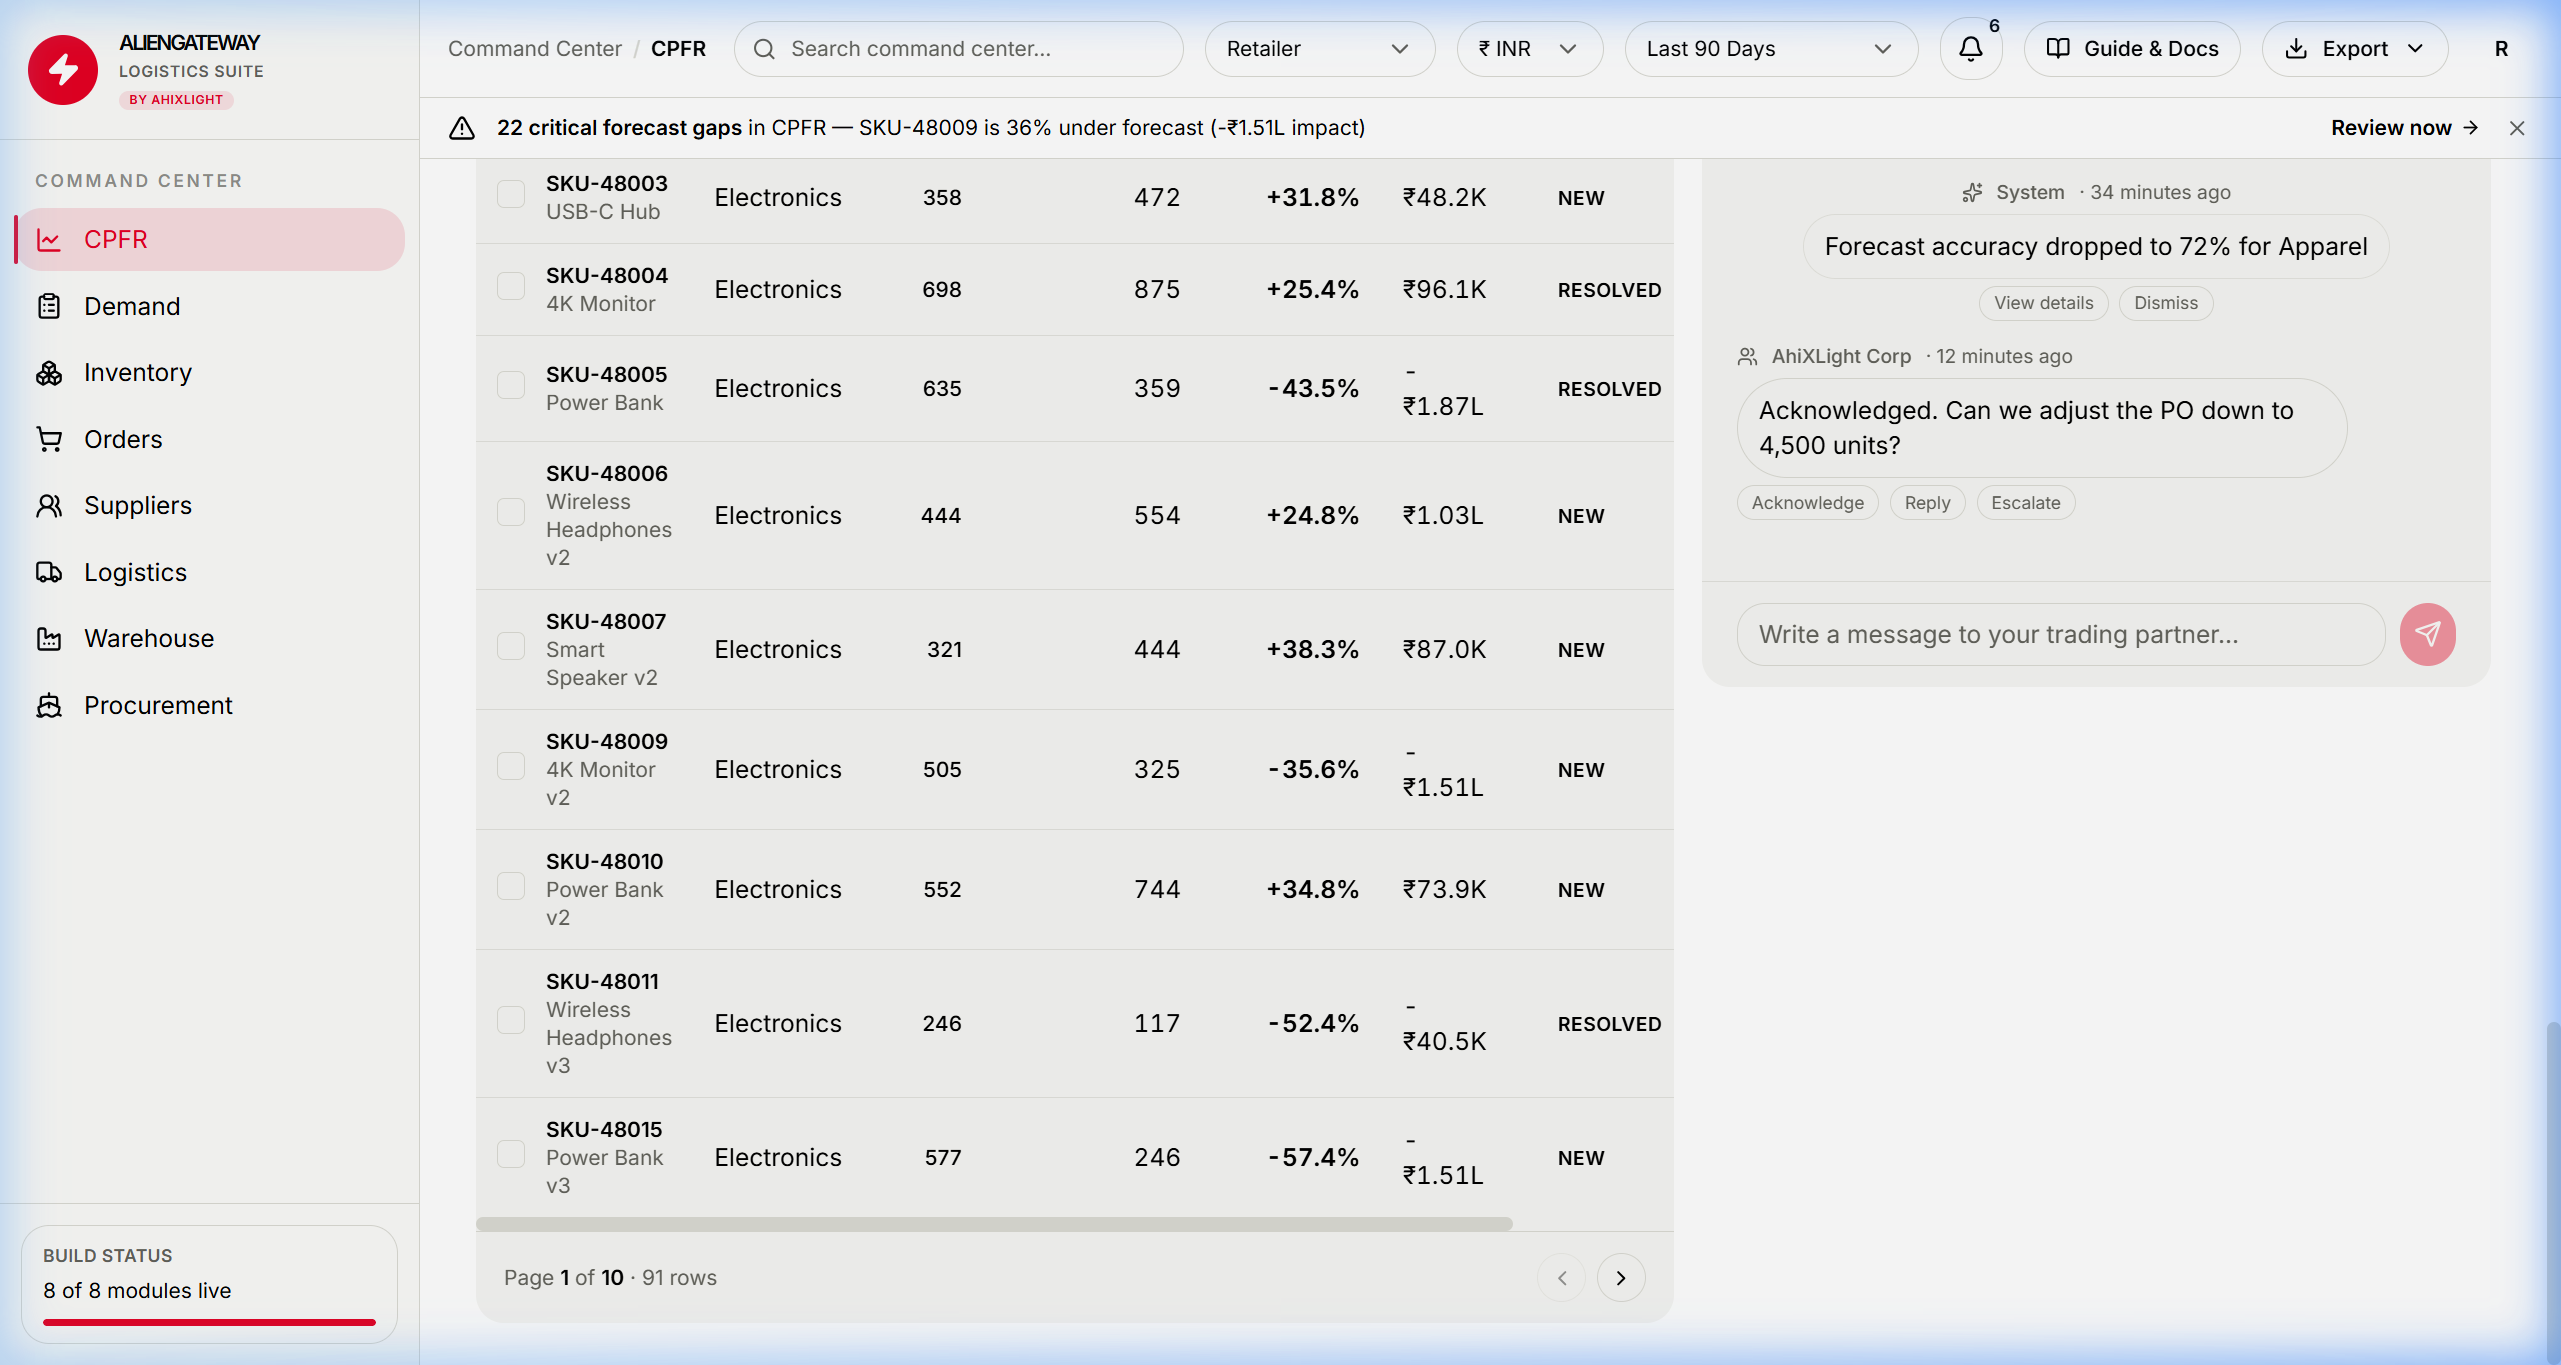Select checkbox for SKU-48011 Wireless Headphones v3
Image resolution: width=2561 pixels, height=1365 pixels.
(511, 1020)
